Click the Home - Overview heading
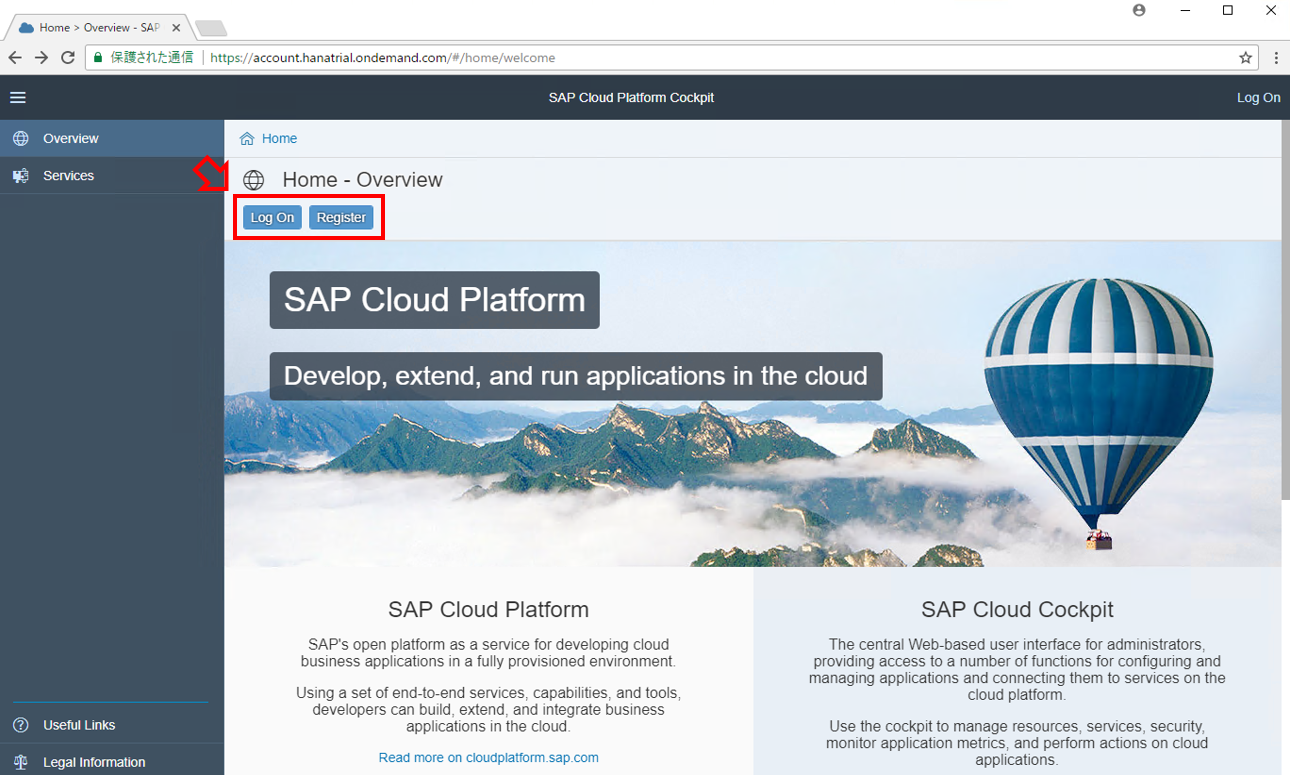 (362, 180)
